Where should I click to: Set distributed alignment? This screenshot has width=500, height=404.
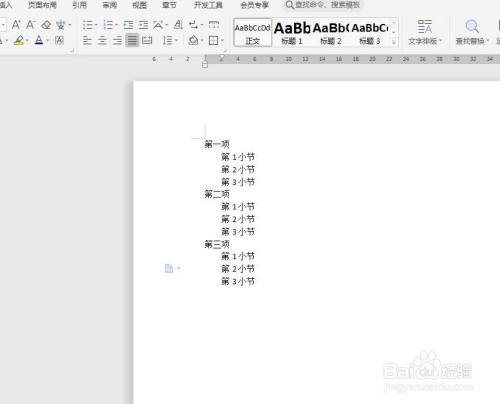pyautogui.click(x=147, y=41)
